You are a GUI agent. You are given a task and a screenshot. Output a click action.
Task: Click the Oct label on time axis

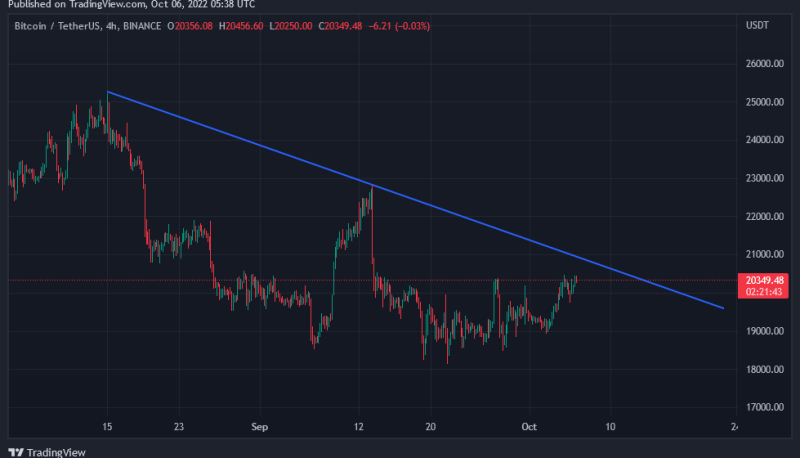529,427
